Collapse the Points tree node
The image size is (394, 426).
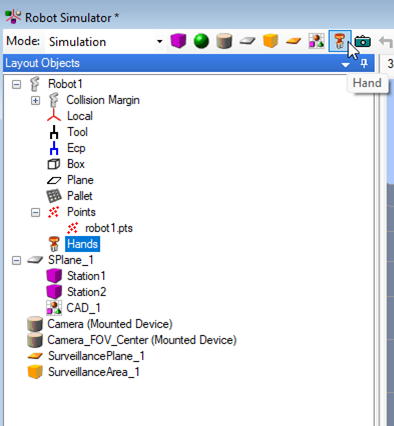coord(35,212)
